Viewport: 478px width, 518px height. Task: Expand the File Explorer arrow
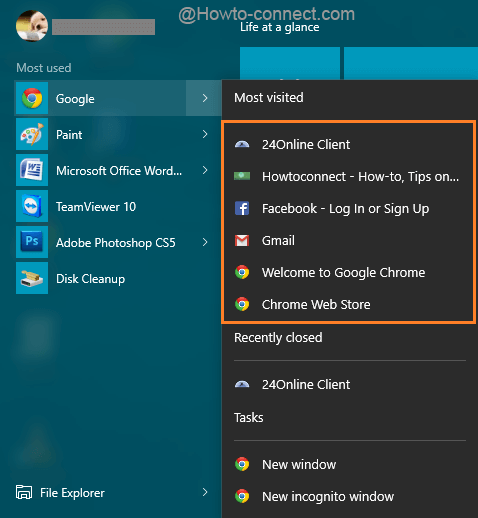pyautogui.click(x=205, y=492)
